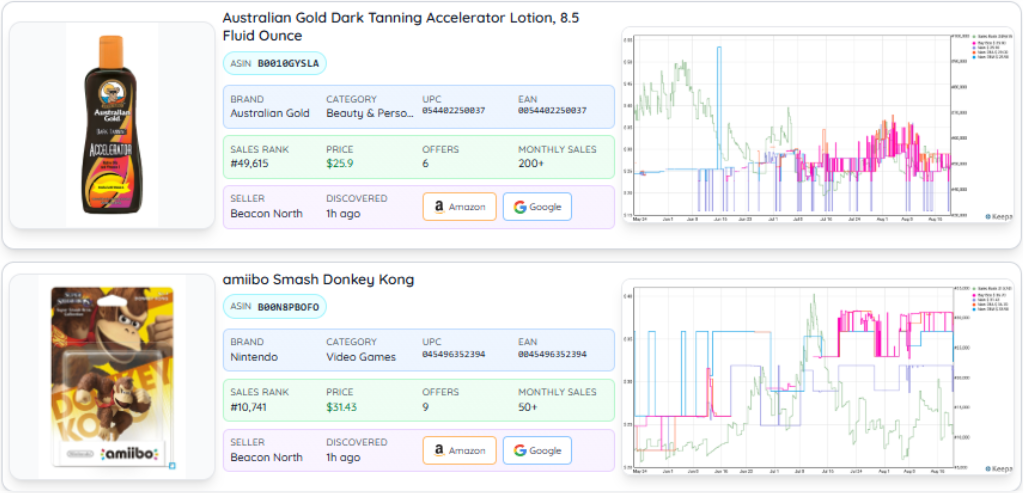The height and width of the screenshot is (493, 1024).
Task: Copy ASIN B0010GYSLA badge
Action: [275, 64]
